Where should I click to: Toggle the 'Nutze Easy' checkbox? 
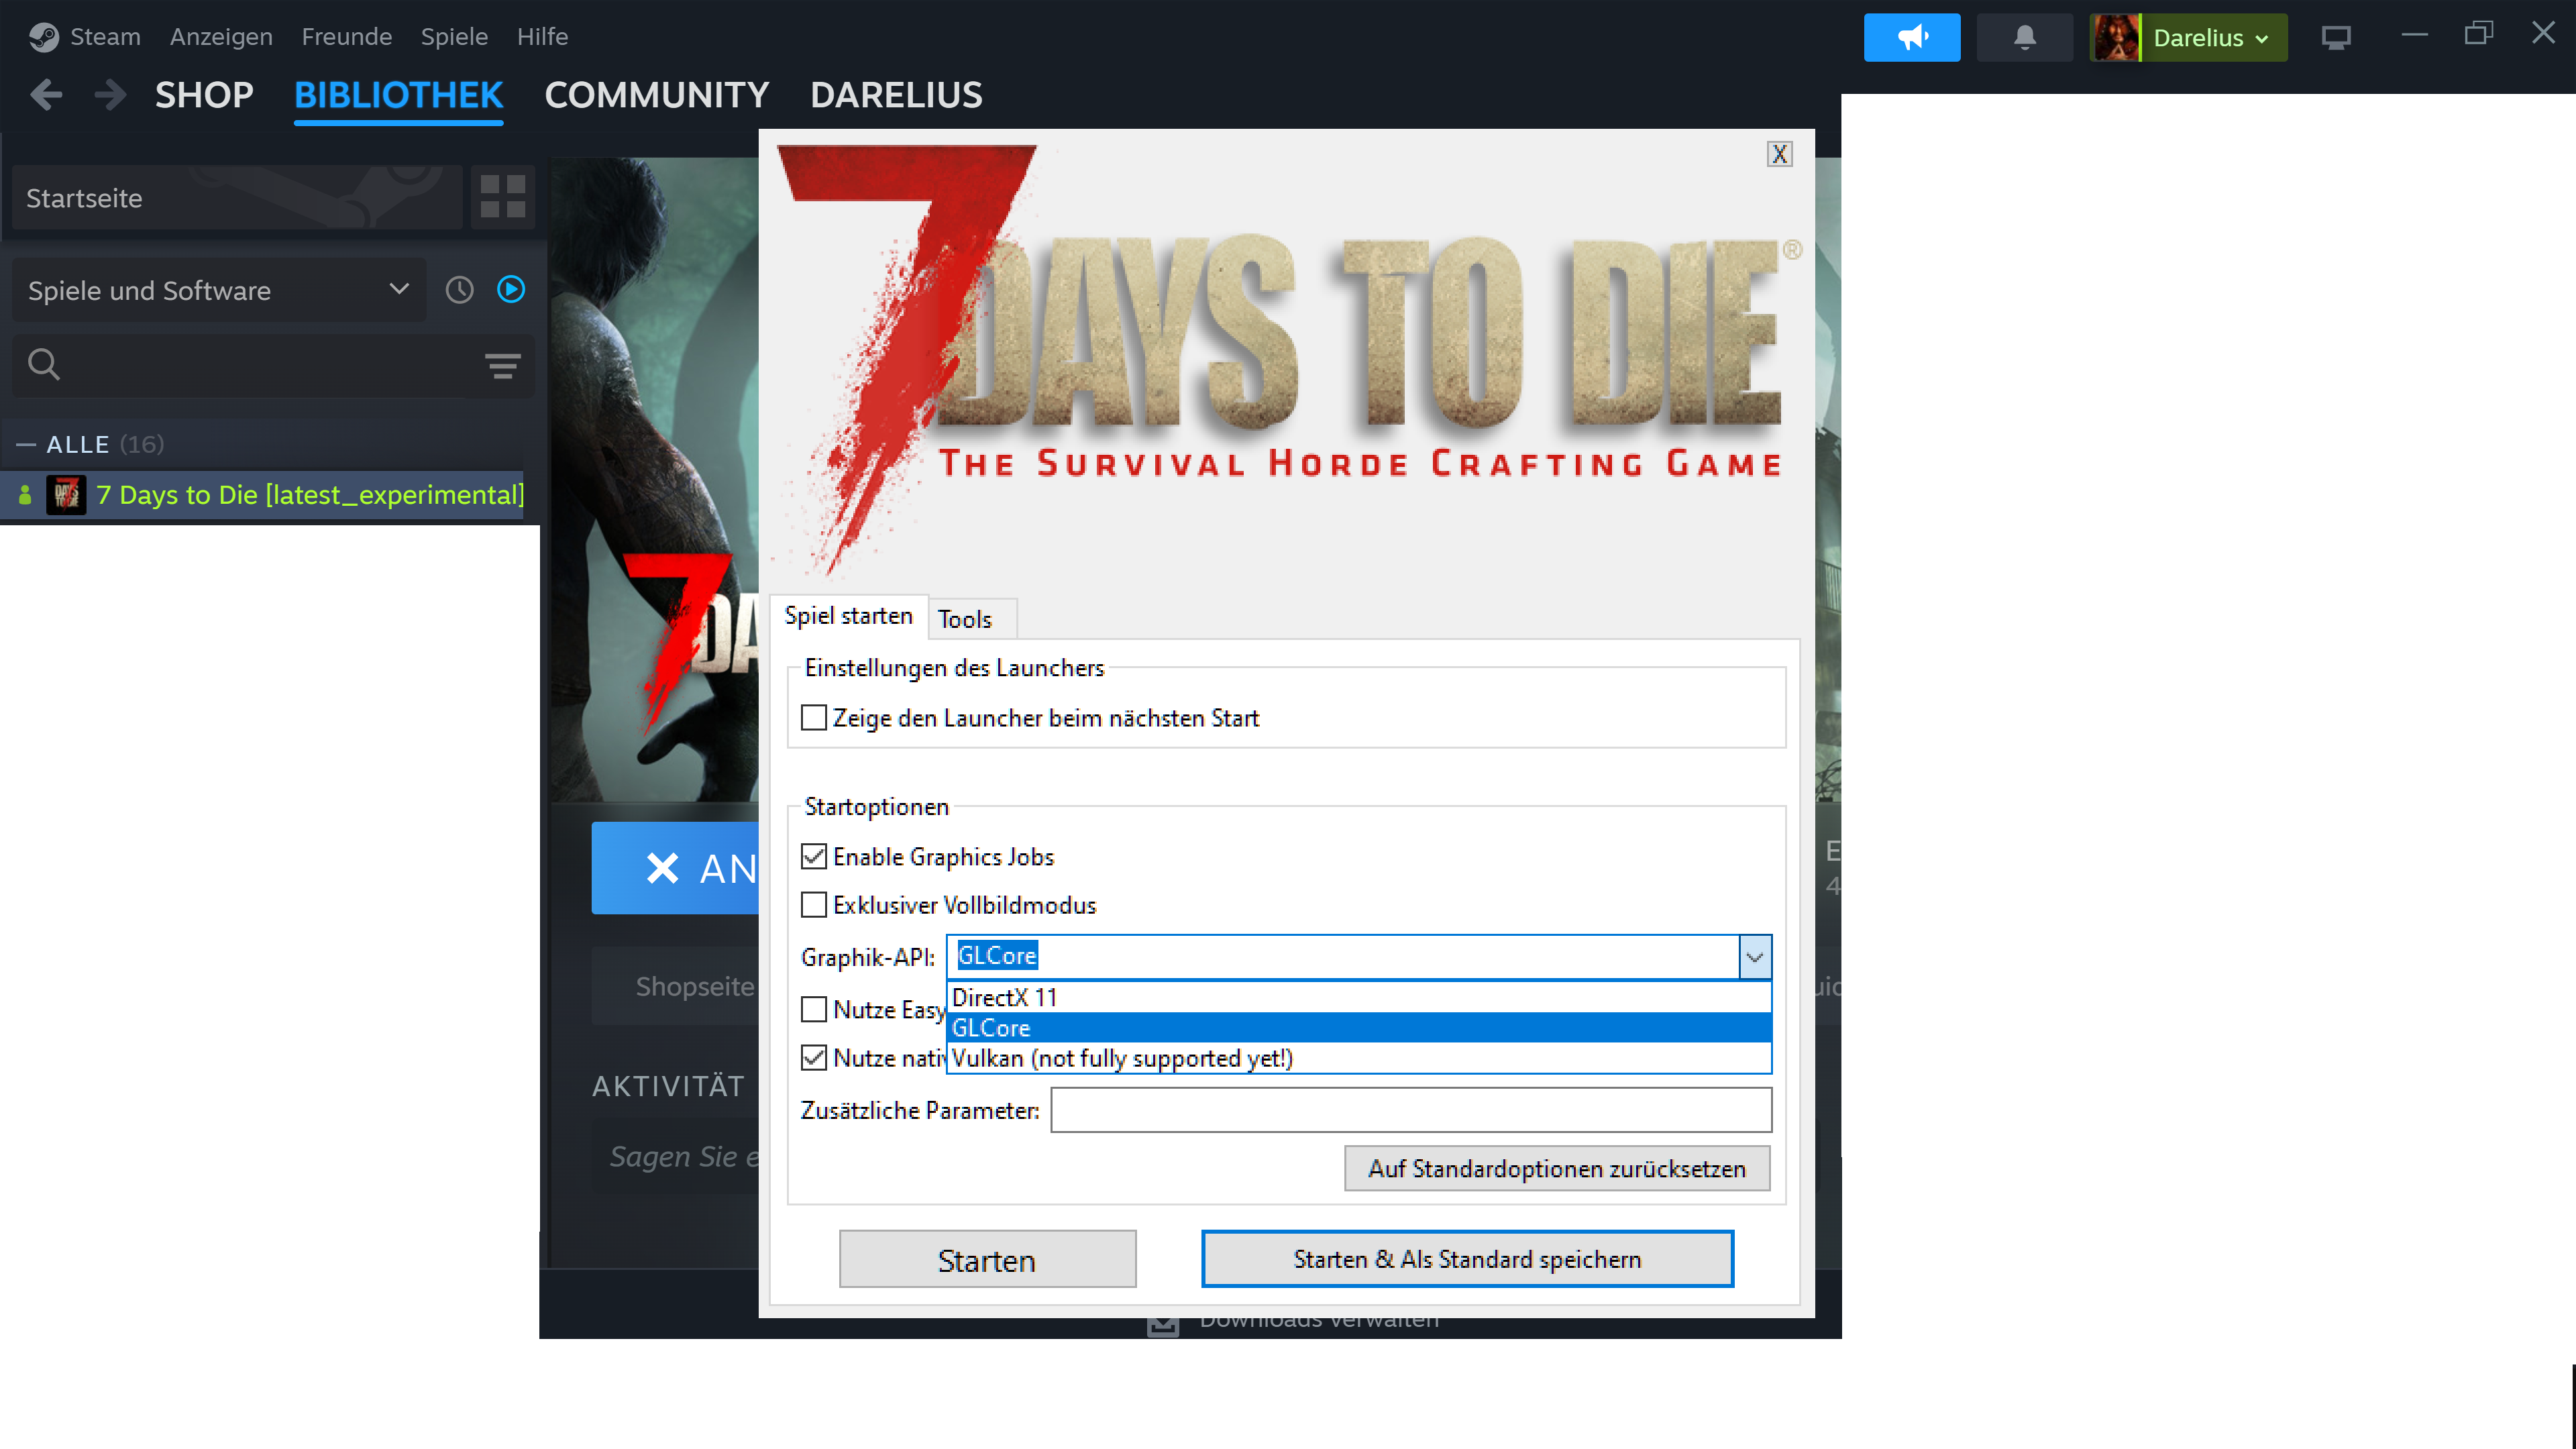coord(814,1010)
